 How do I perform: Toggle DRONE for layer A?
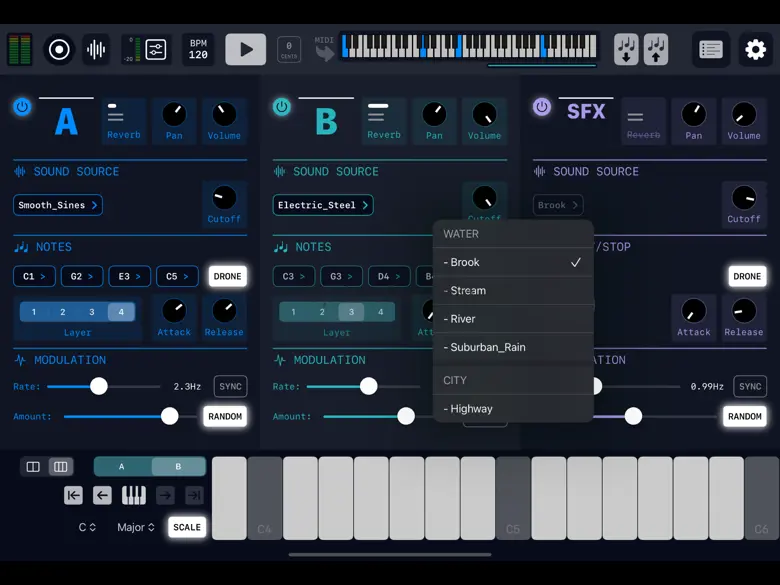pyautogui.click(x=227, y=276)
